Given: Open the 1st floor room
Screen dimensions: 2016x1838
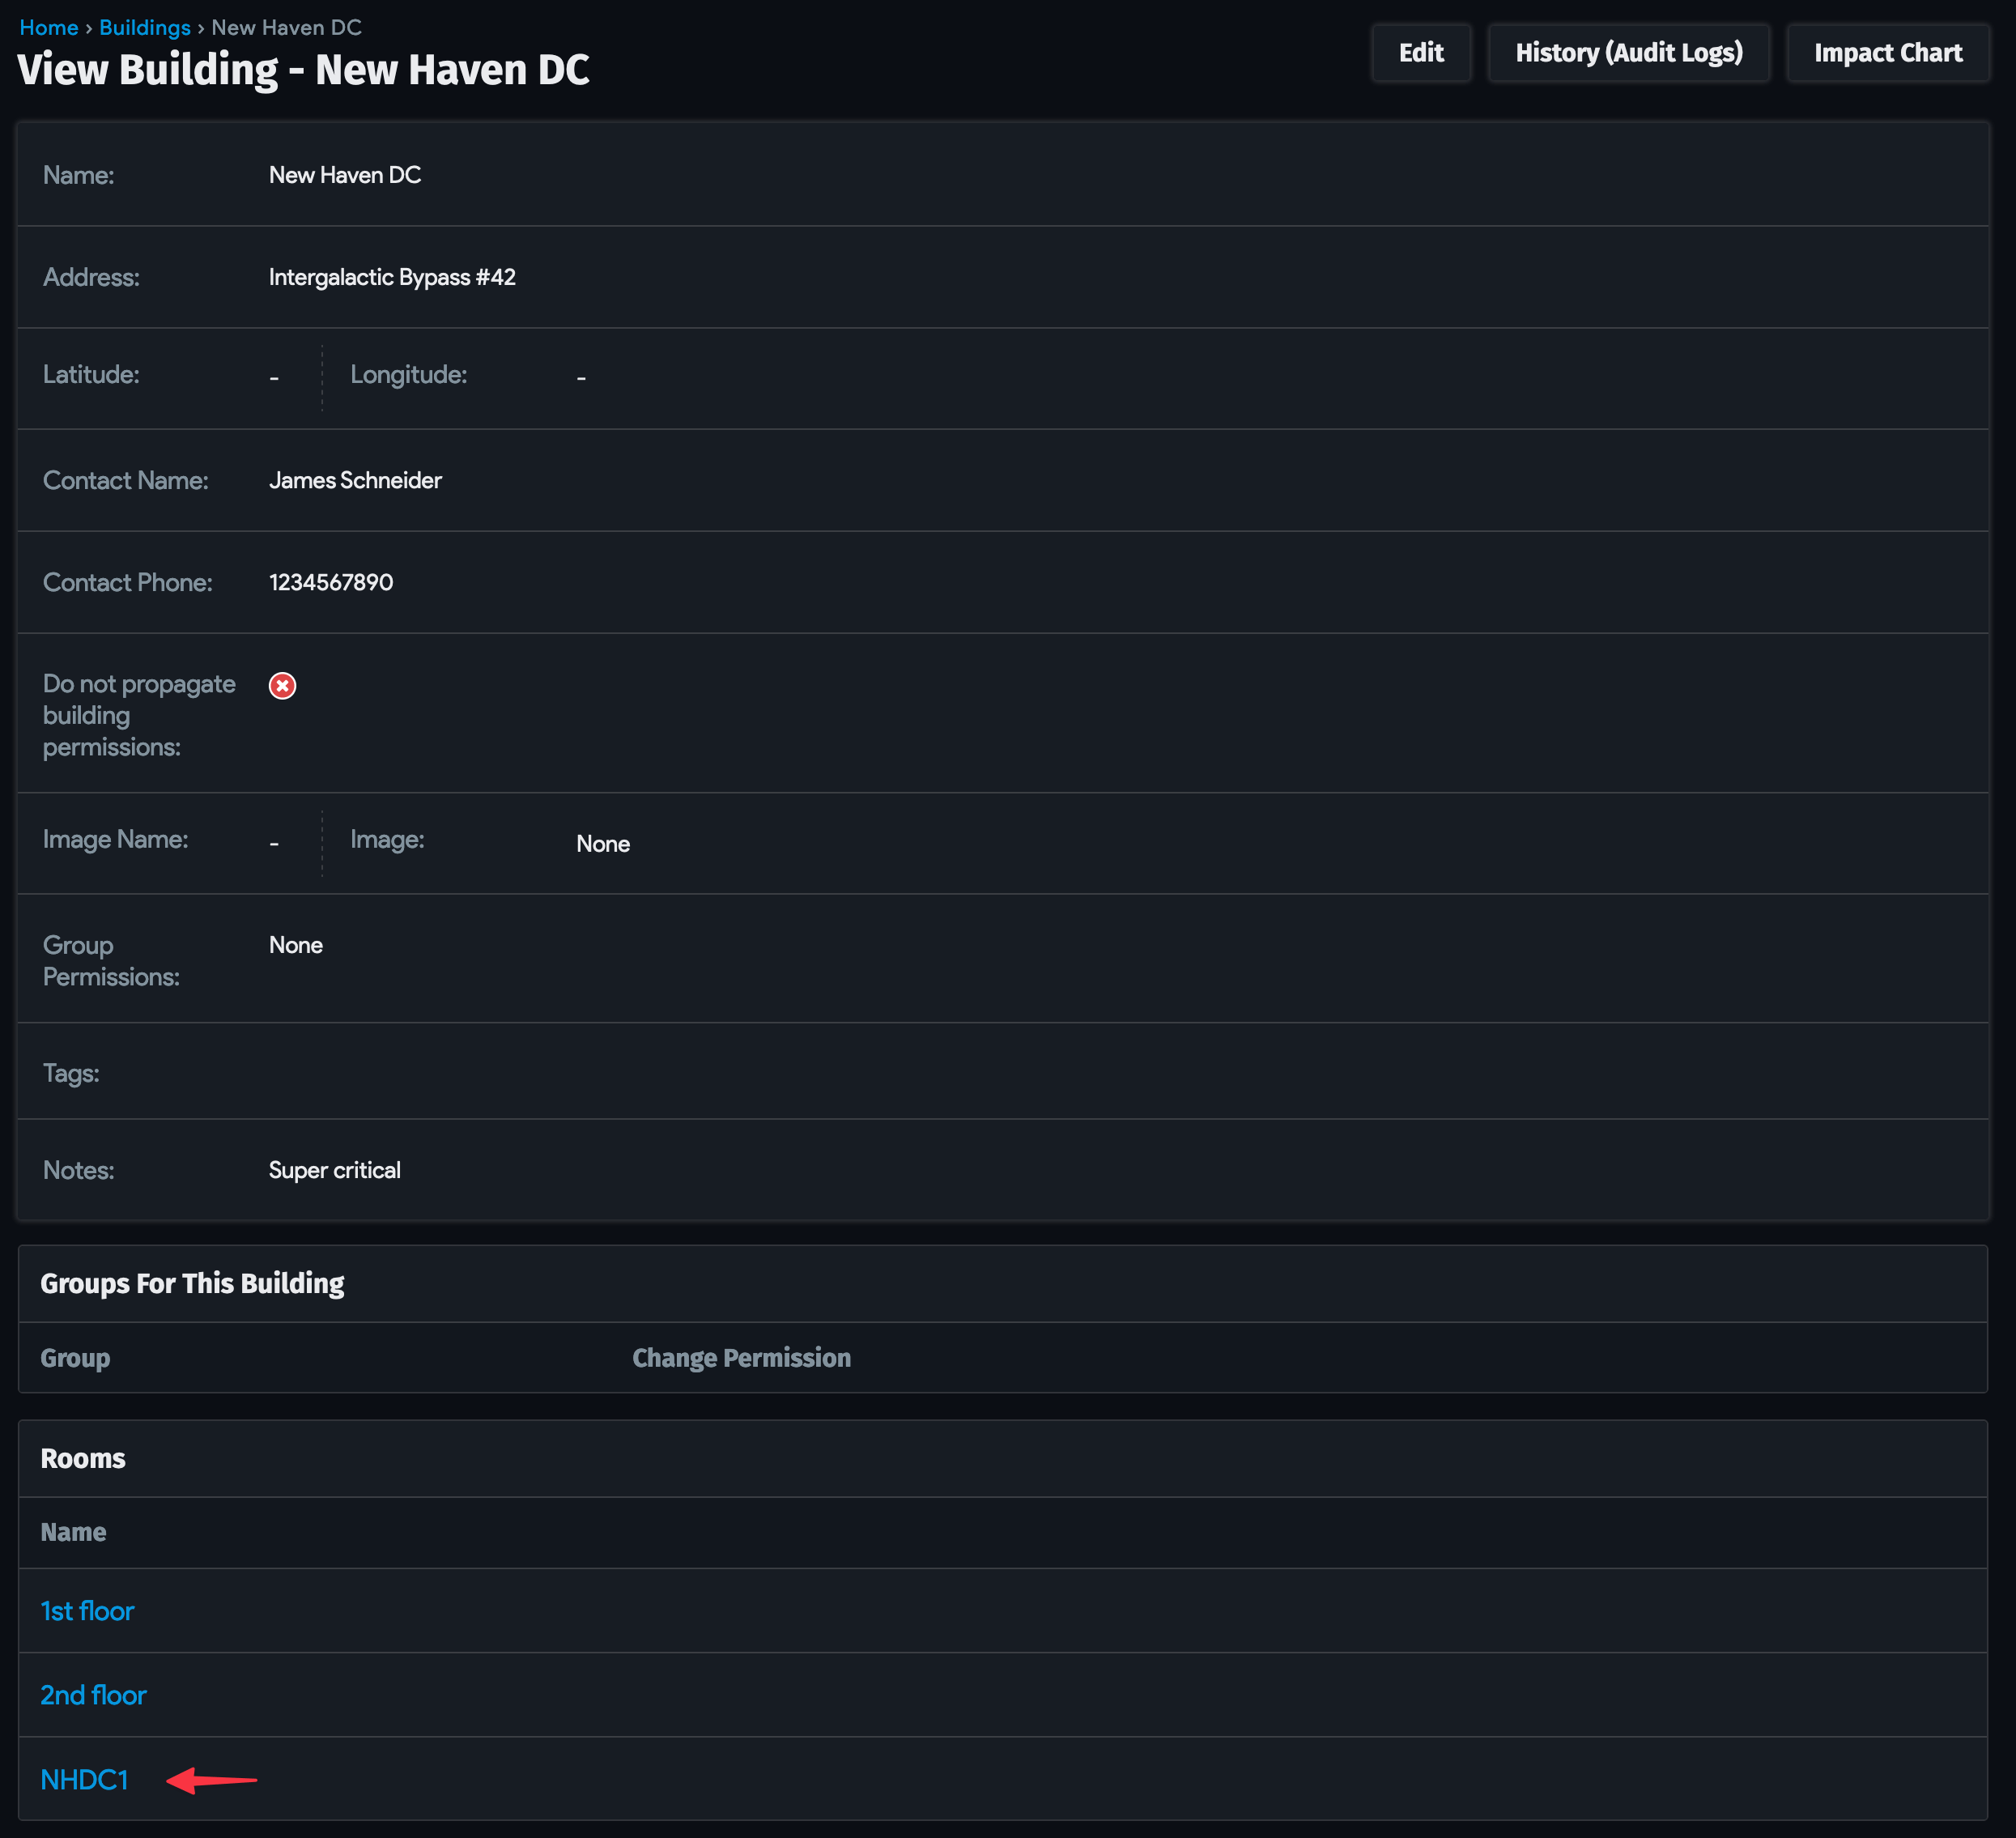Looking at the screenshot, I should (x=87, y=1611).
